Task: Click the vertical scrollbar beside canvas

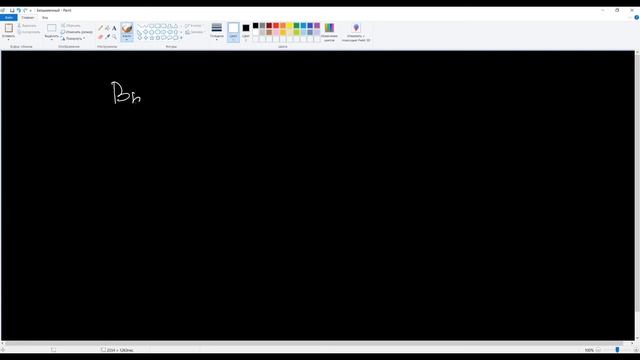Action: pyautogui.click(x=637, y=184)
